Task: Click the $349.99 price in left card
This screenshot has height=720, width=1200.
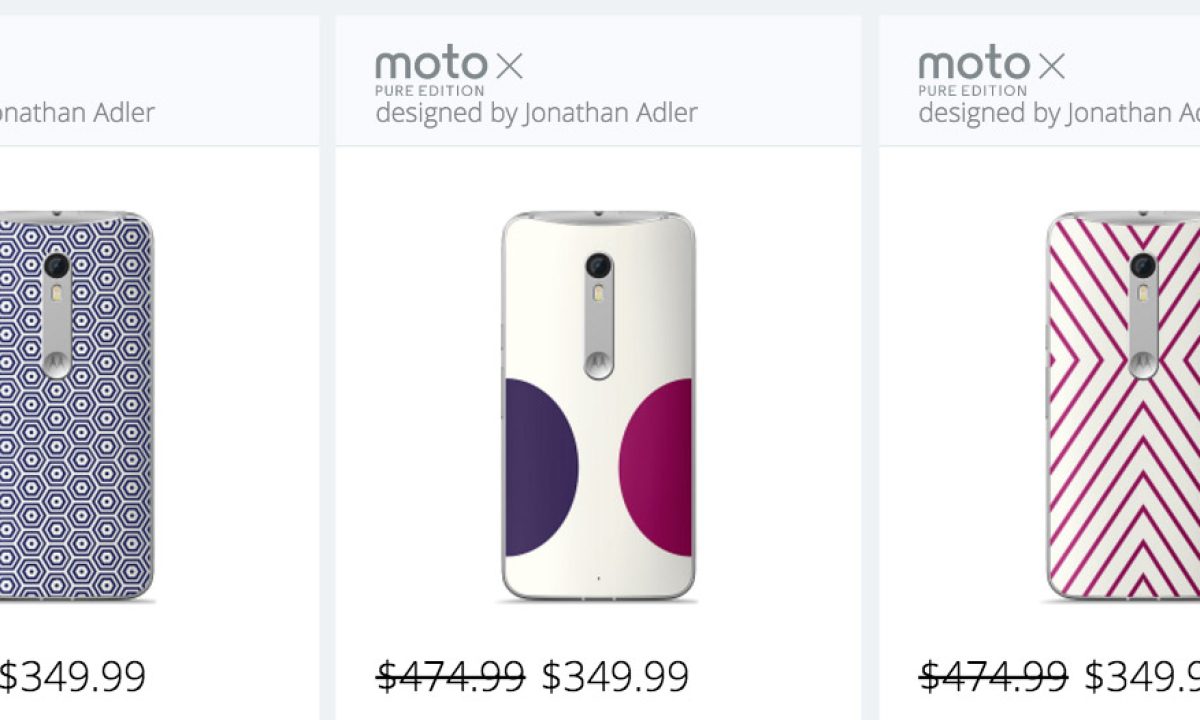Action: [x=72, y=677]
